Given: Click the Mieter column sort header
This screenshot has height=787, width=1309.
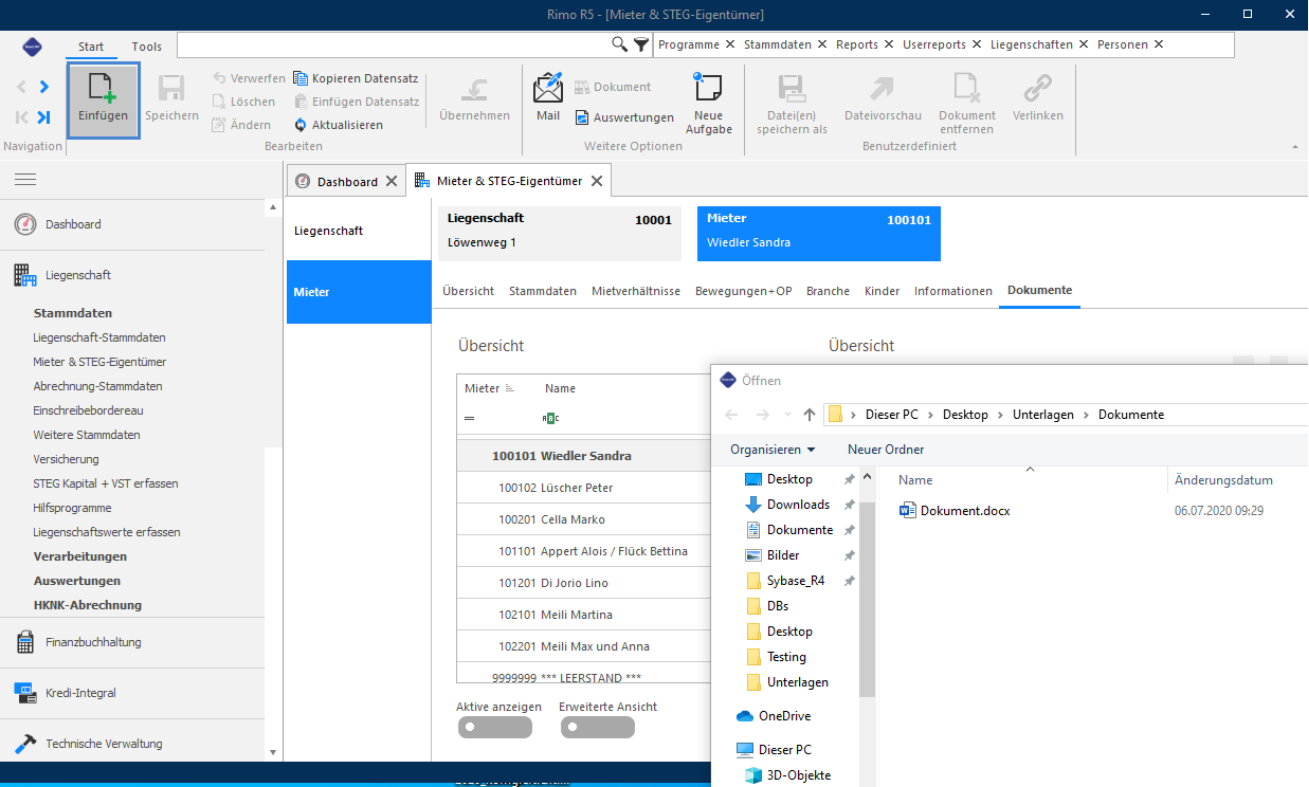Looking at the screenshot, I should [x=489, y=389].
